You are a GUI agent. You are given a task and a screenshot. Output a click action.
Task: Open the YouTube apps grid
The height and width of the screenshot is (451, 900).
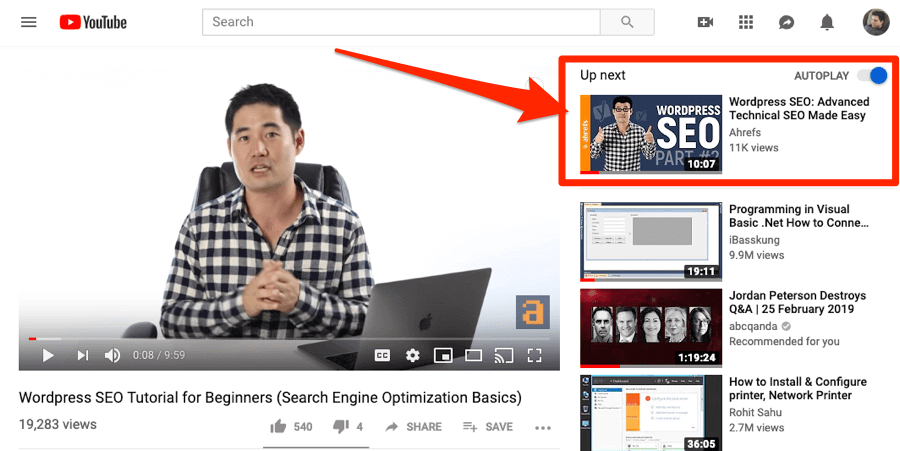[x=746, y=22]
